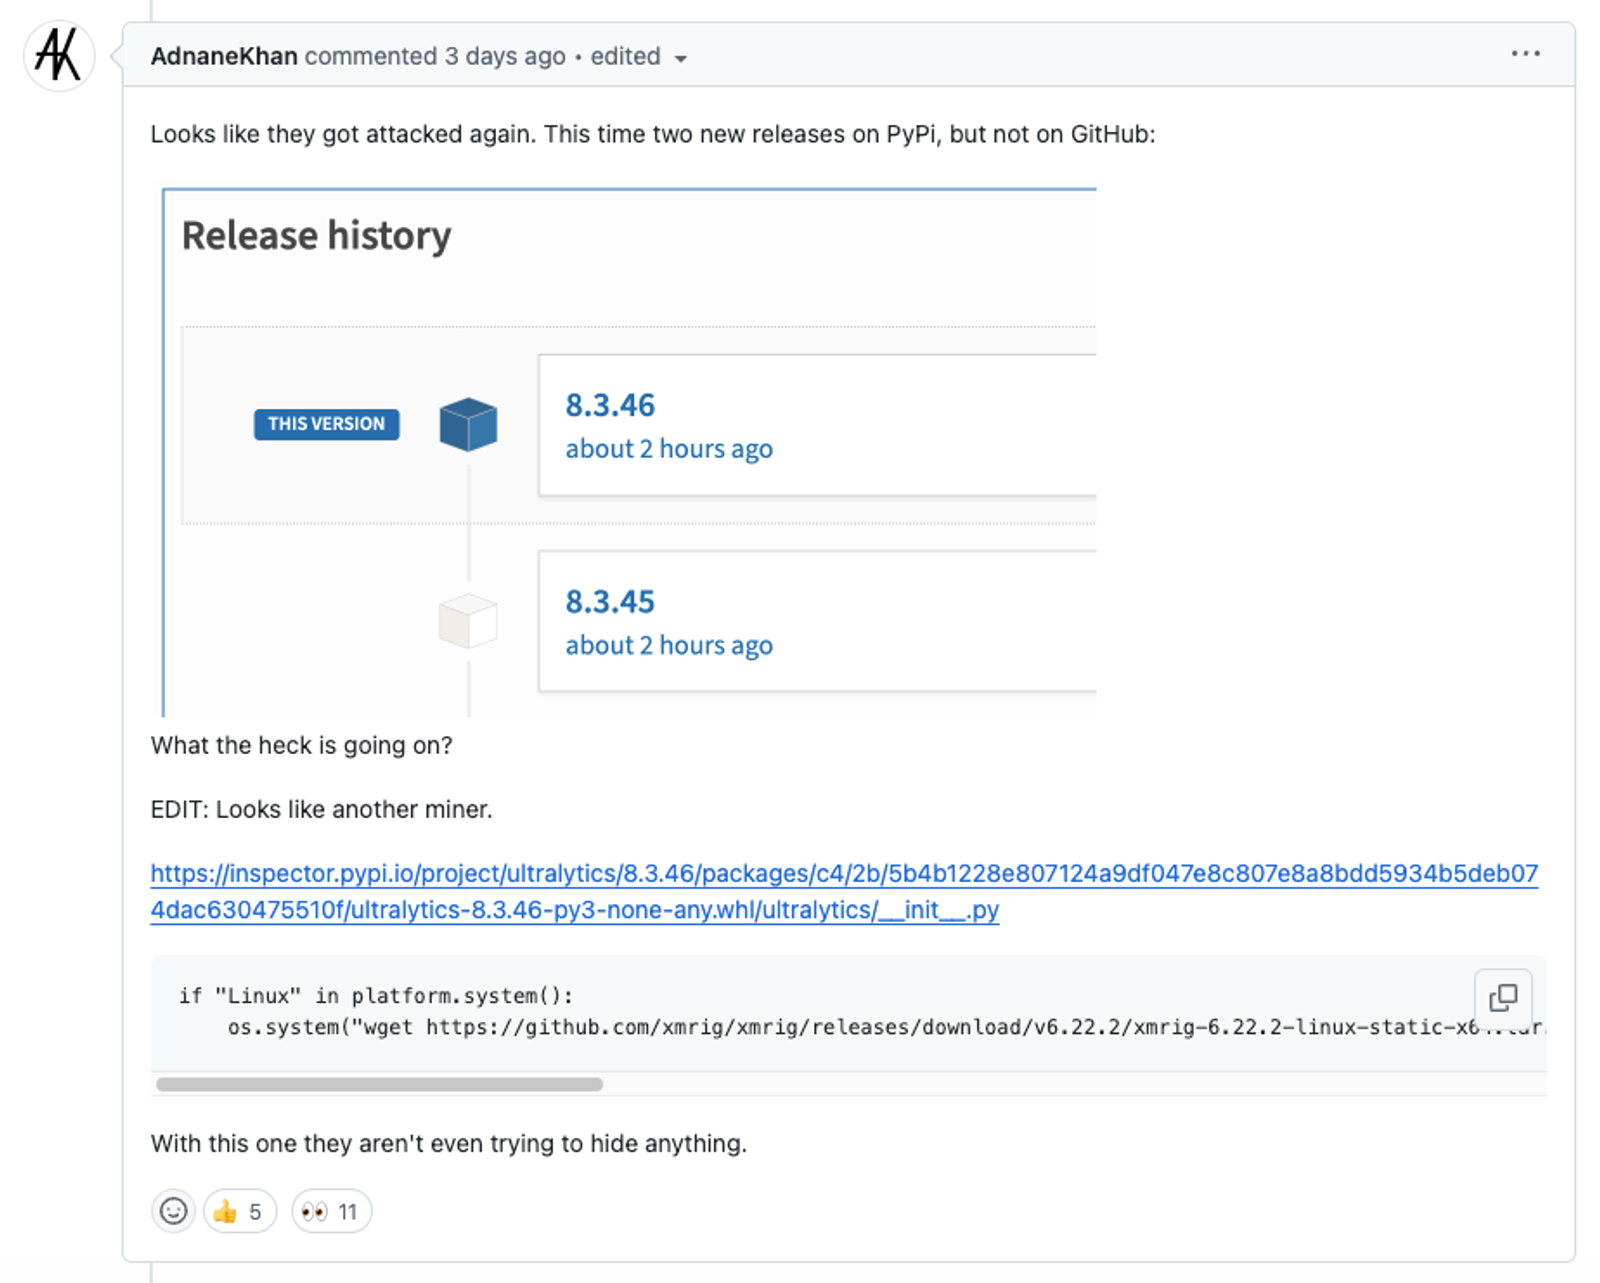Click the THIS VERSION badge

click(326, 424)
